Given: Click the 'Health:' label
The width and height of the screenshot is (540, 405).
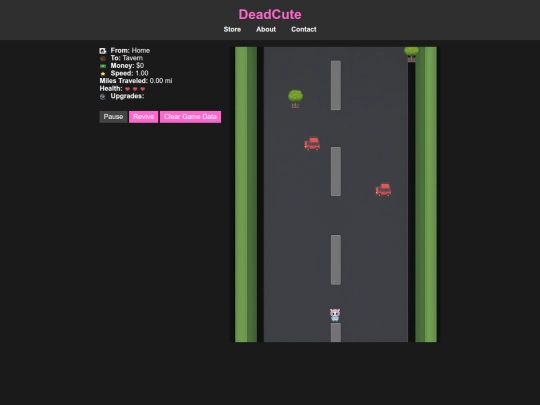Looking at the screenshot, I should click(x=111, y=89).
